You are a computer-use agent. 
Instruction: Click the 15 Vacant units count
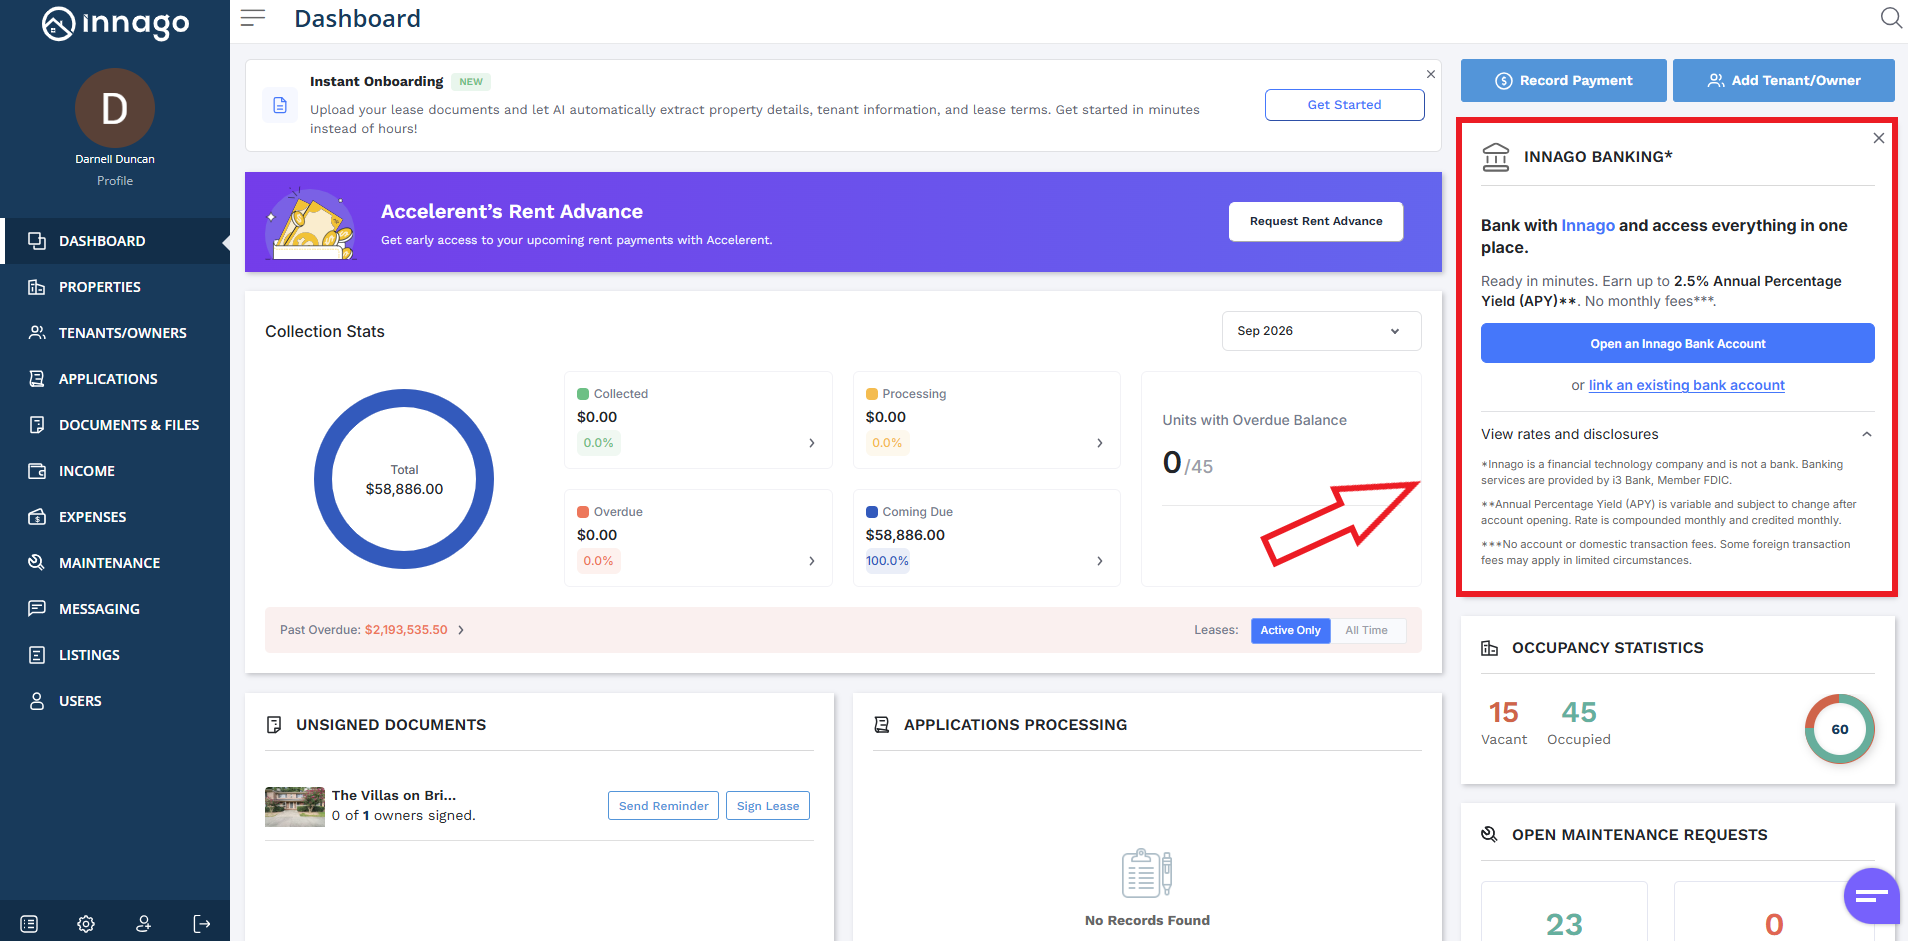(1503, 712)
